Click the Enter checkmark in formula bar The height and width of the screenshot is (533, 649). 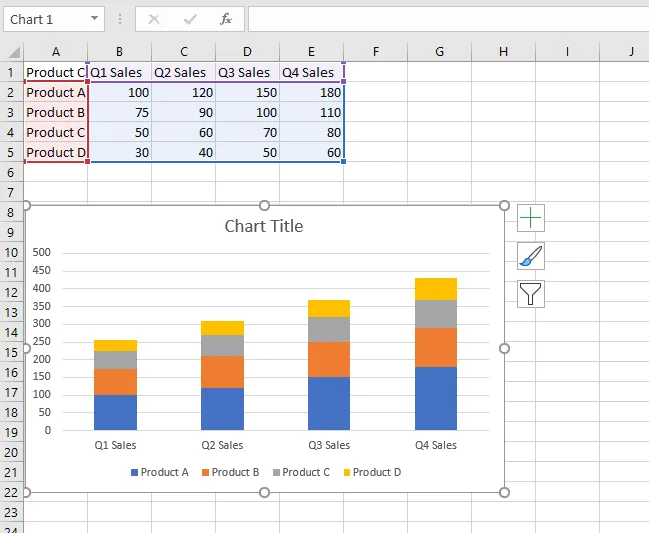190,19
